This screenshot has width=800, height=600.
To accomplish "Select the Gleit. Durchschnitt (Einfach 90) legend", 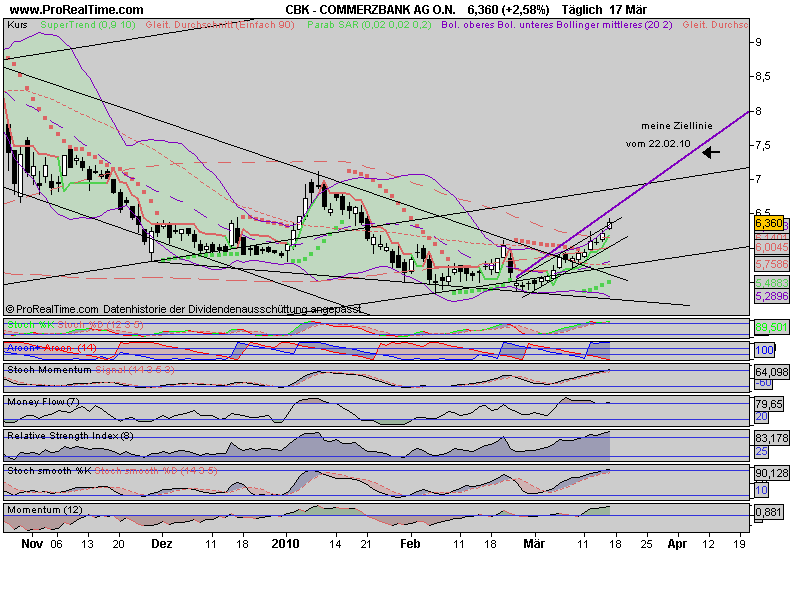I will click(x=220, y=24).
